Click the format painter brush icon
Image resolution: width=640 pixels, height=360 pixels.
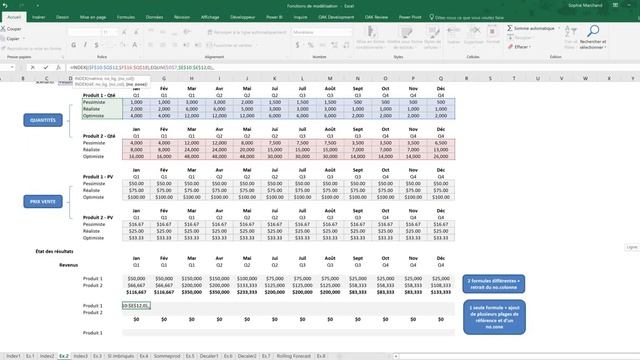(3, 48)
